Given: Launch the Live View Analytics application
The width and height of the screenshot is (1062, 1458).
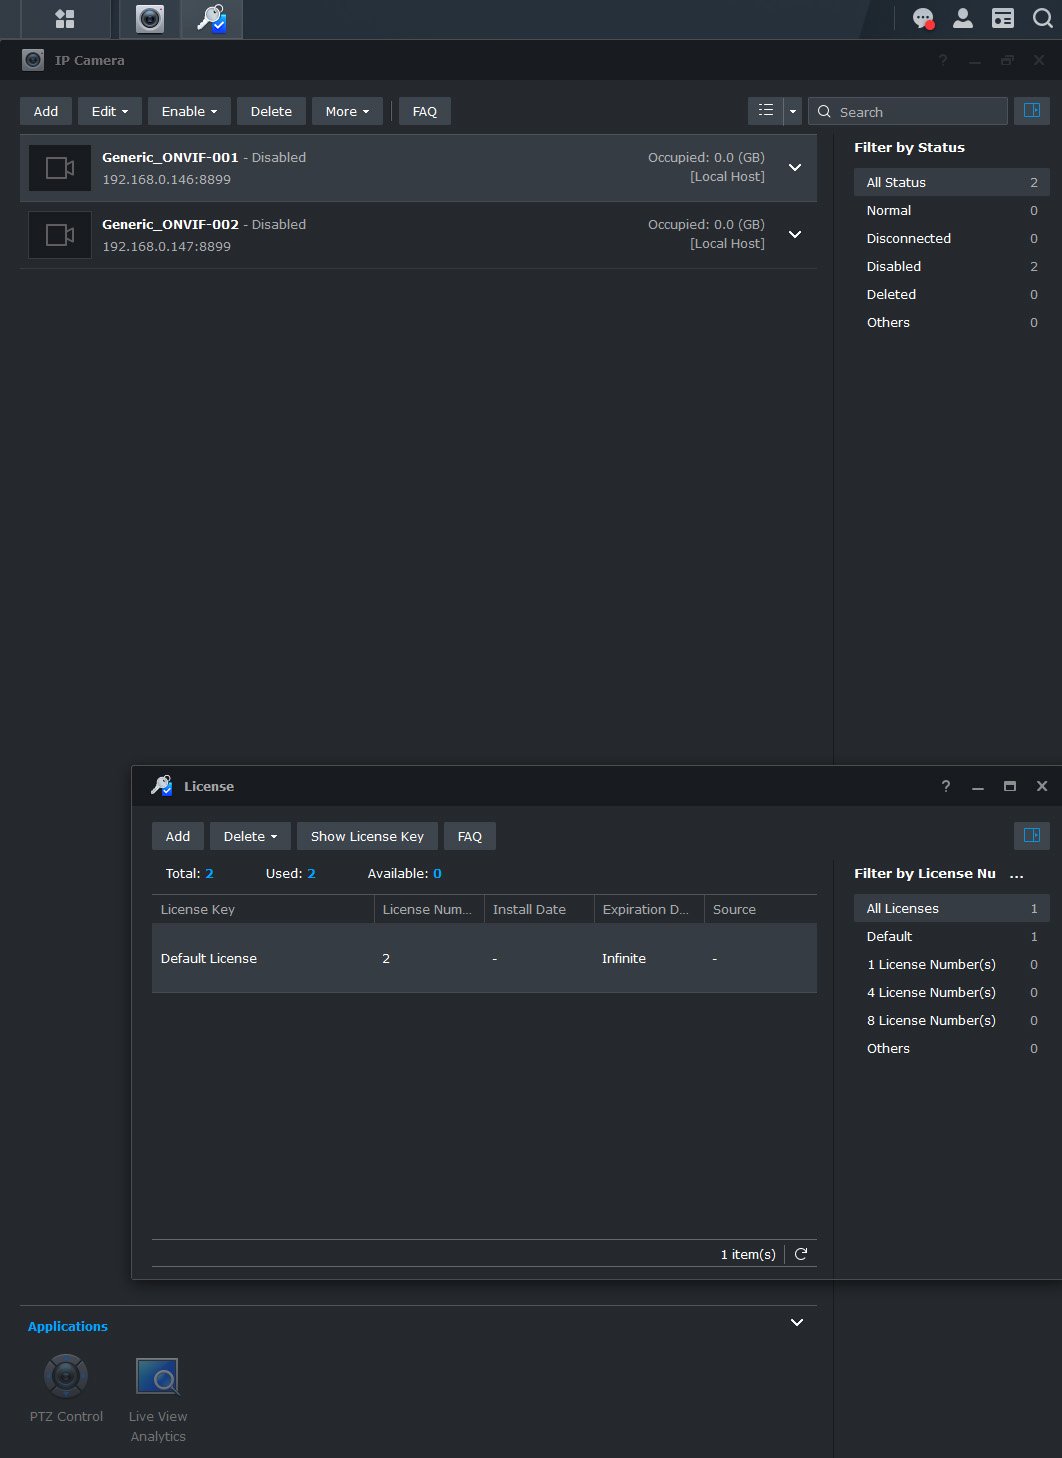Looking at the screenshot, I should (158, 1377).
